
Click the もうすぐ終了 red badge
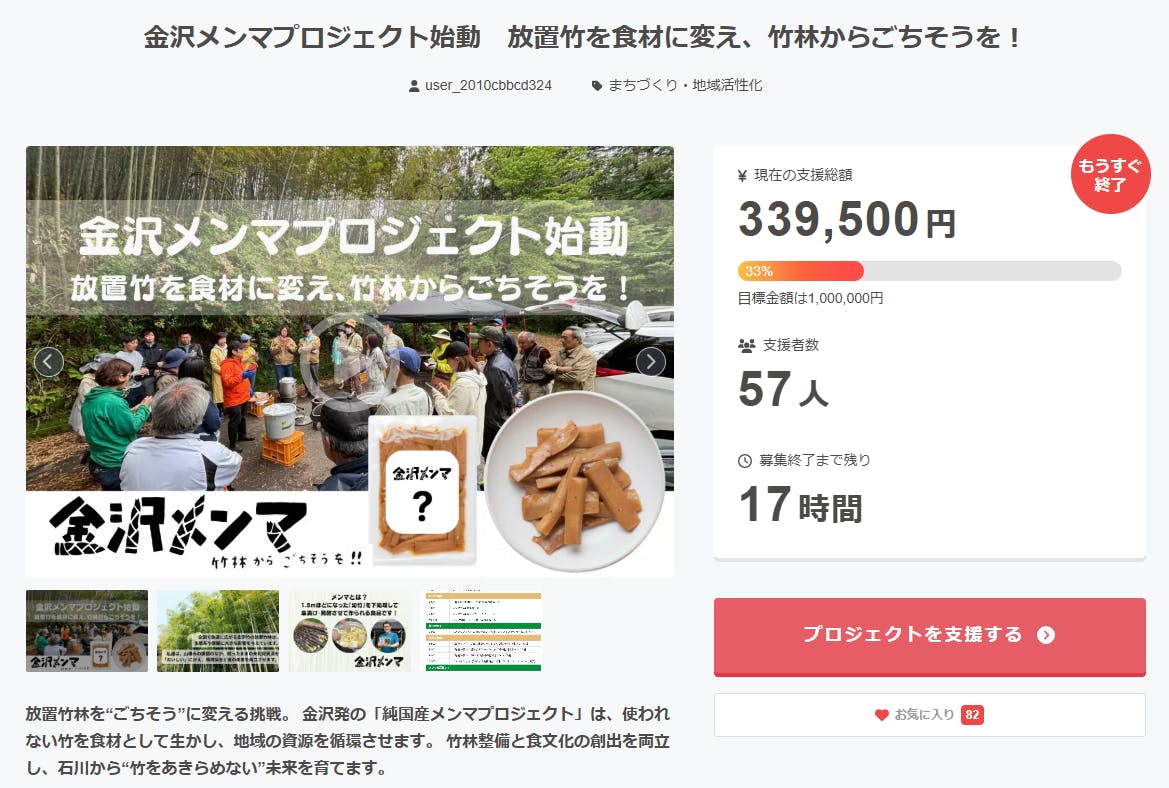tap(1110, 175)
